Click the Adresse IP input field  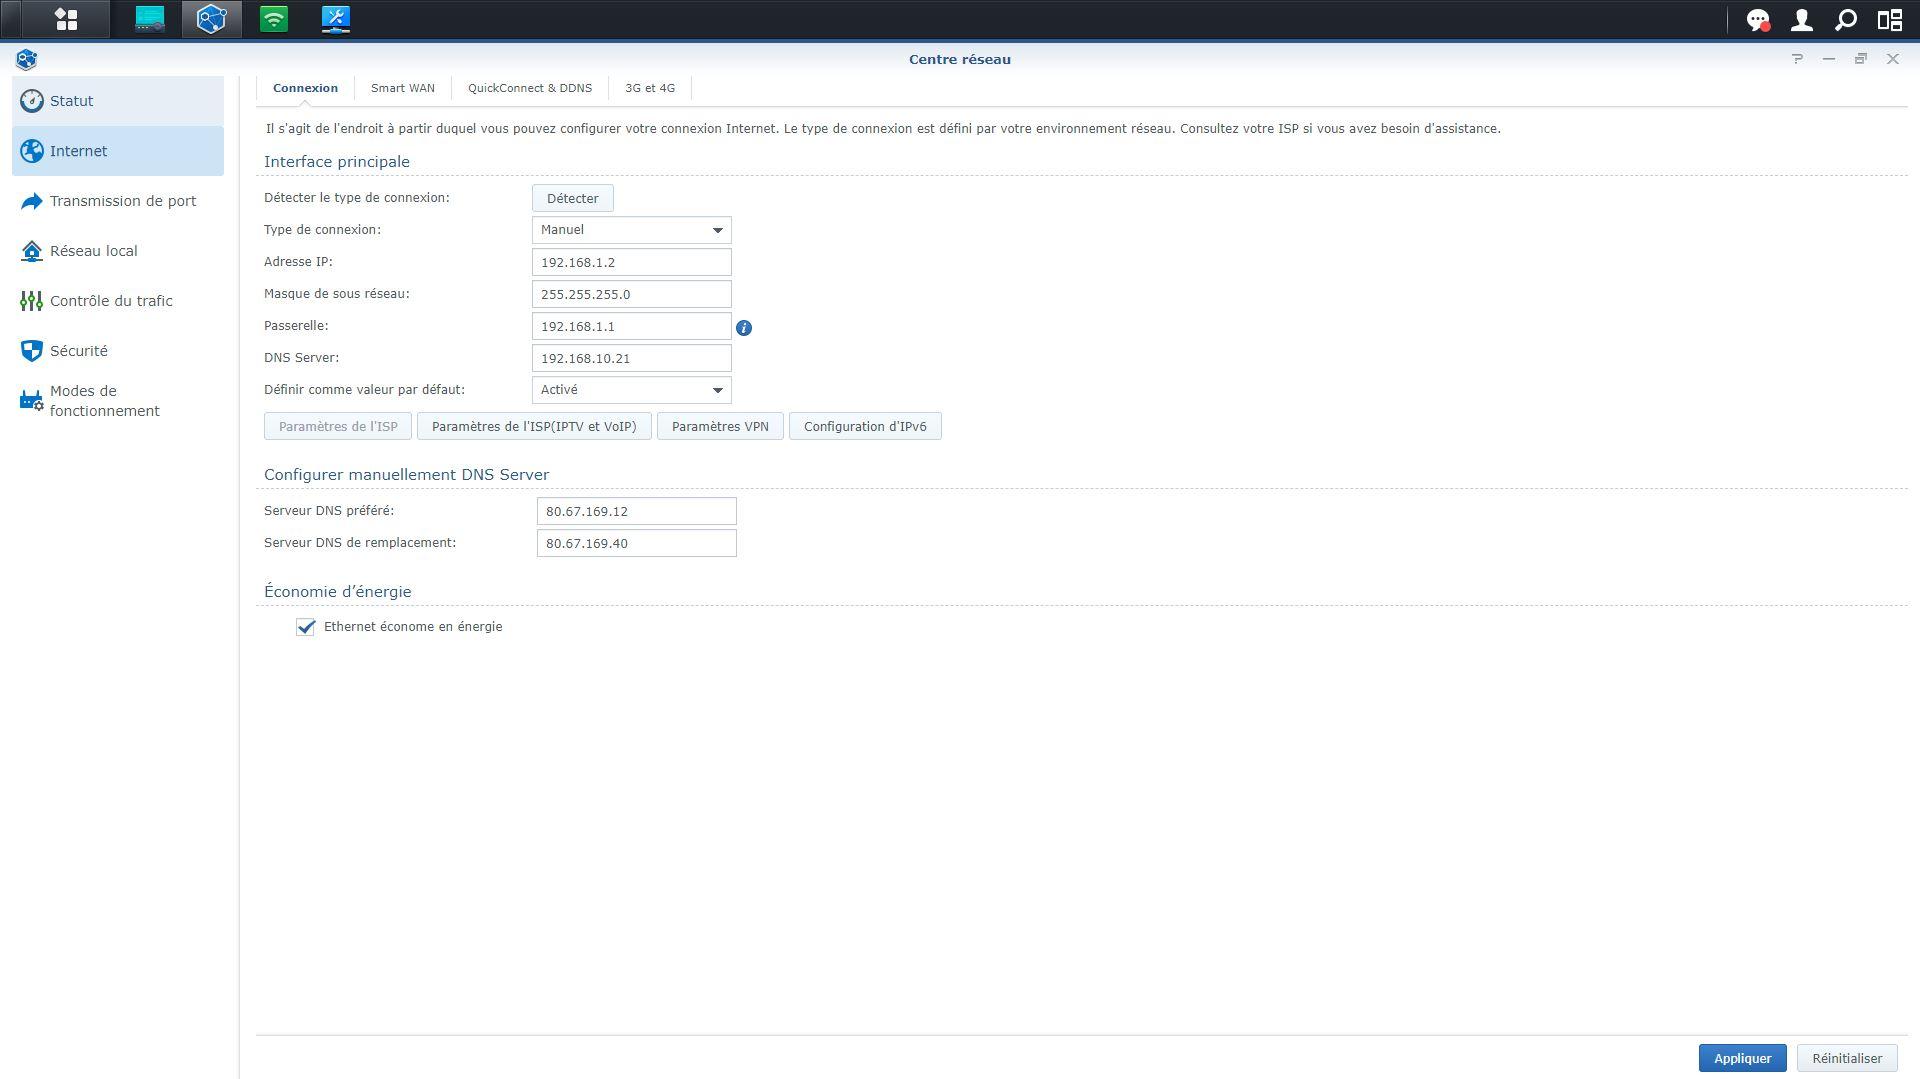pos(631,262)
